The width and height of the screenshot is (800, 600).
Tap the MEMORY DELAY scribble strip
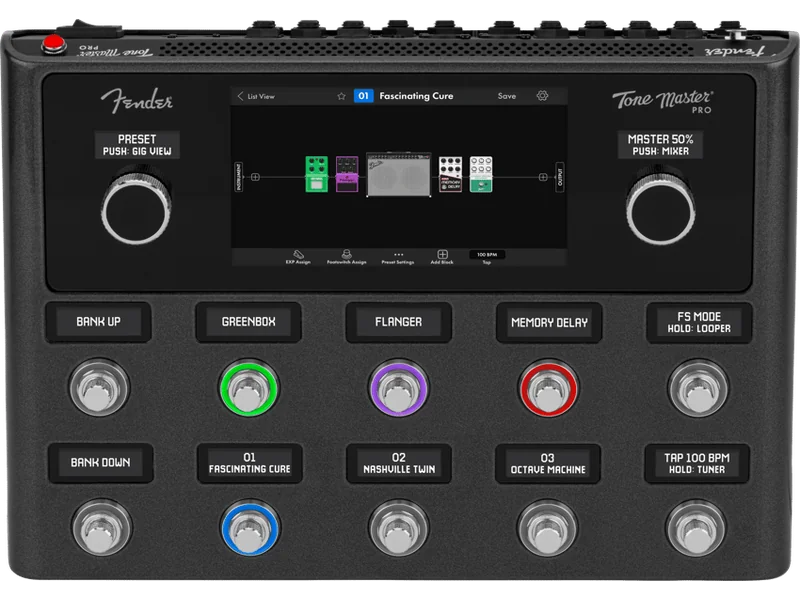tap(549, 322)
